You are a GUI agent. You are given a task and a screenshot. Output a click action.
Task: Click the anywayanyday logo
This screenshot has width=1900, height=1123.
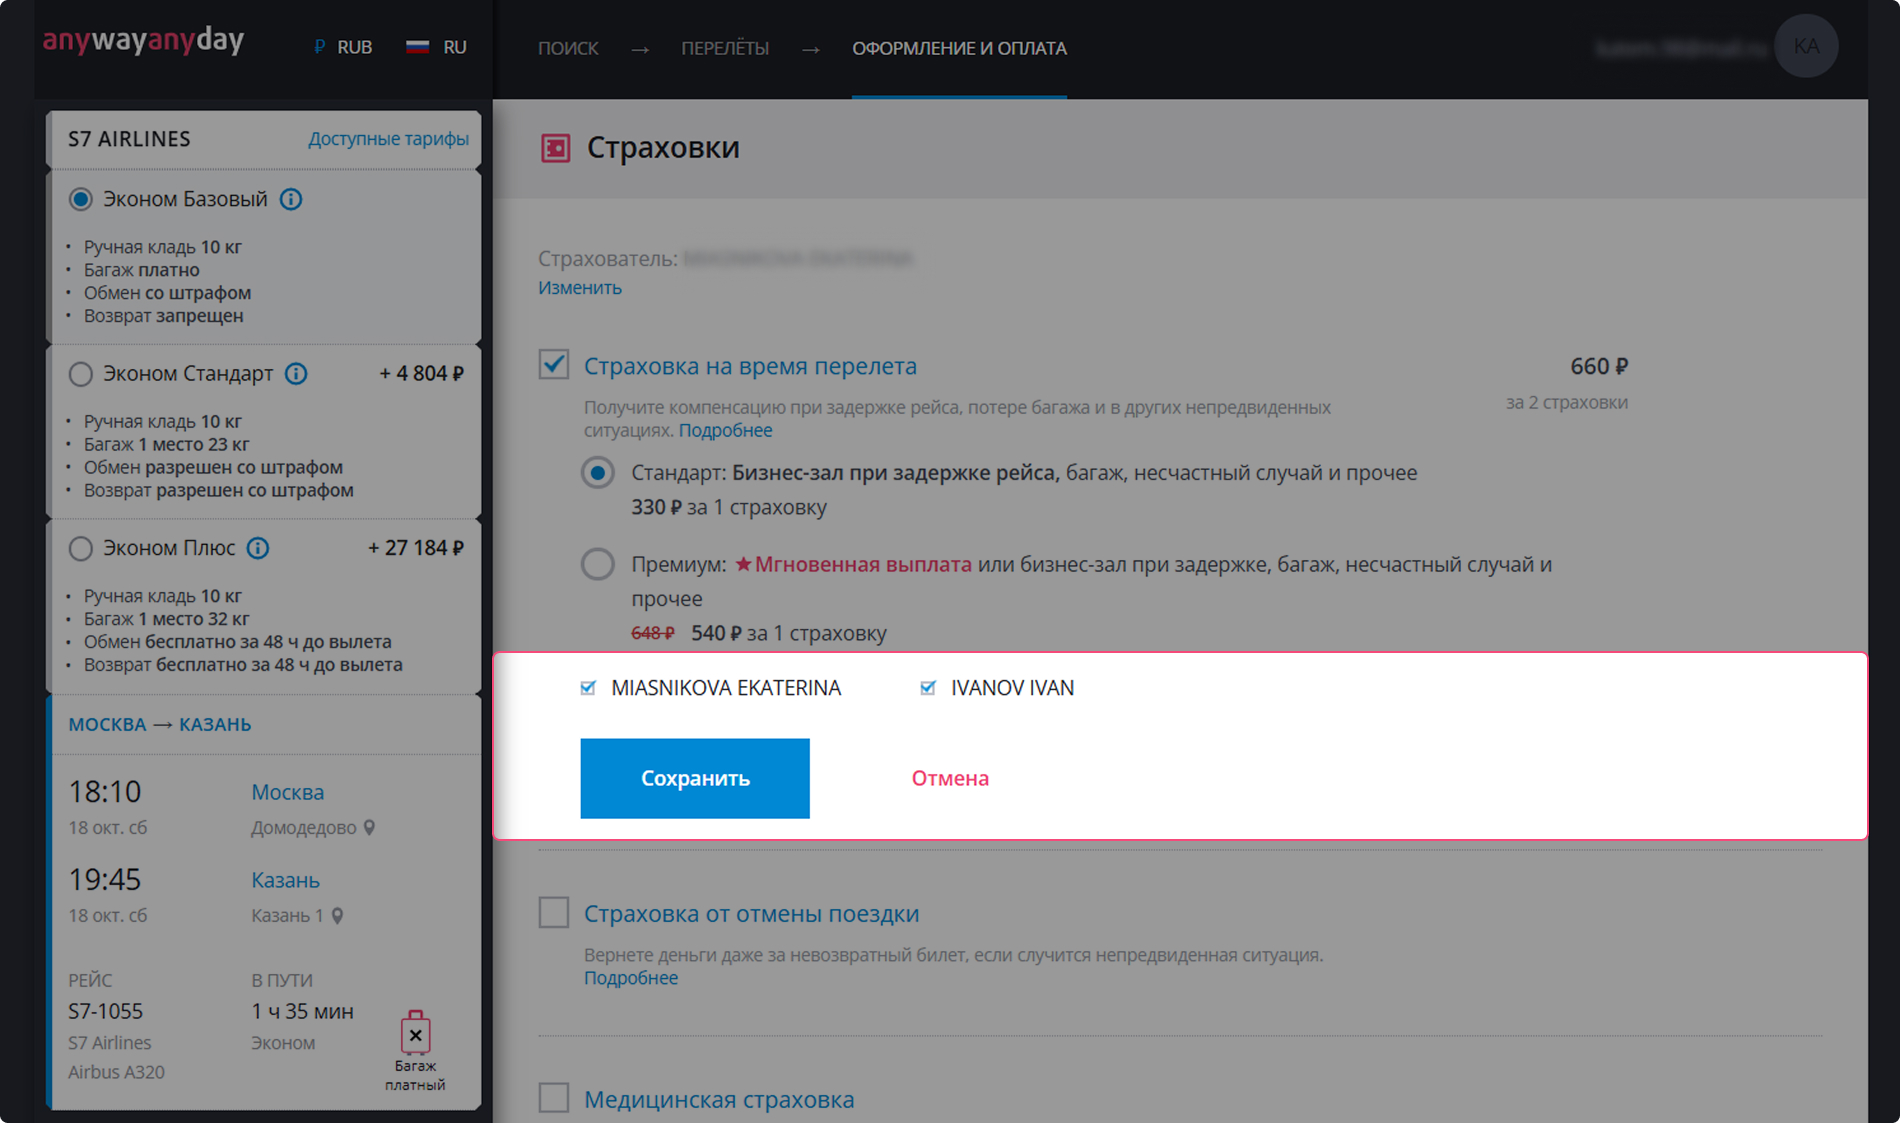click(144, 41)
